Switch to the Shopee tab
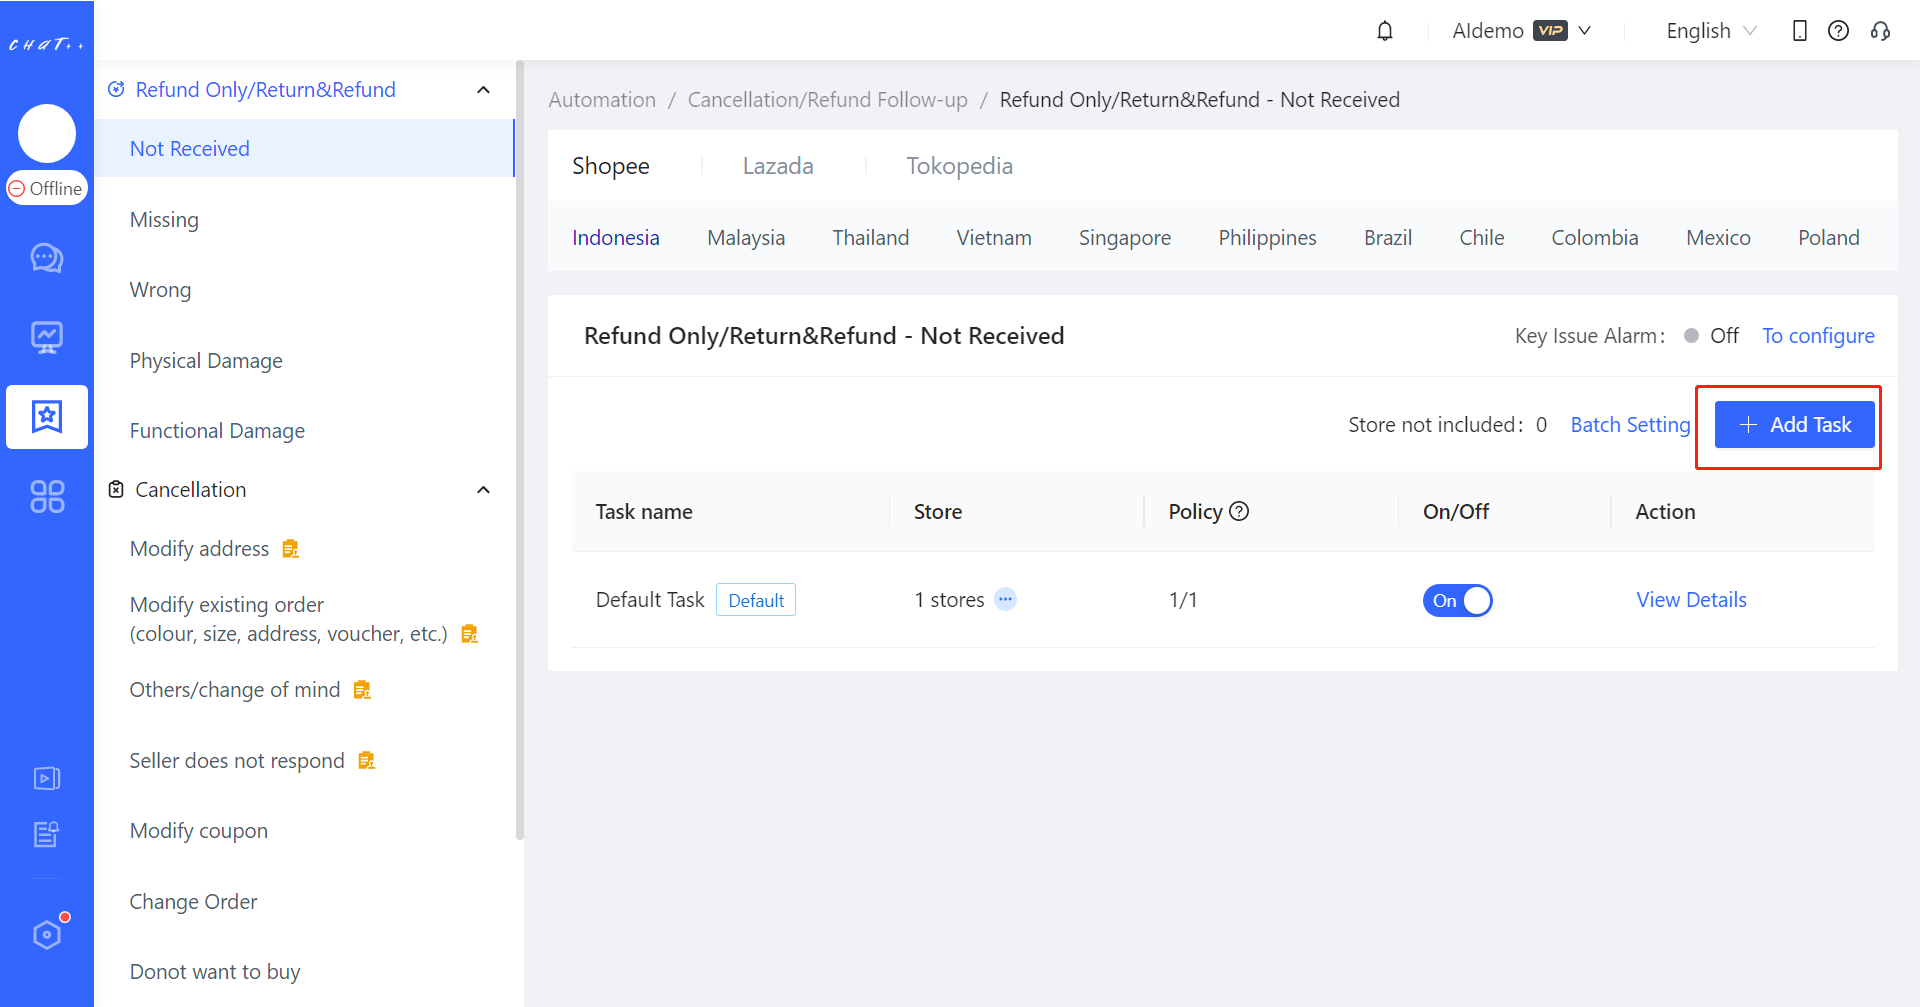 [611, 166]
